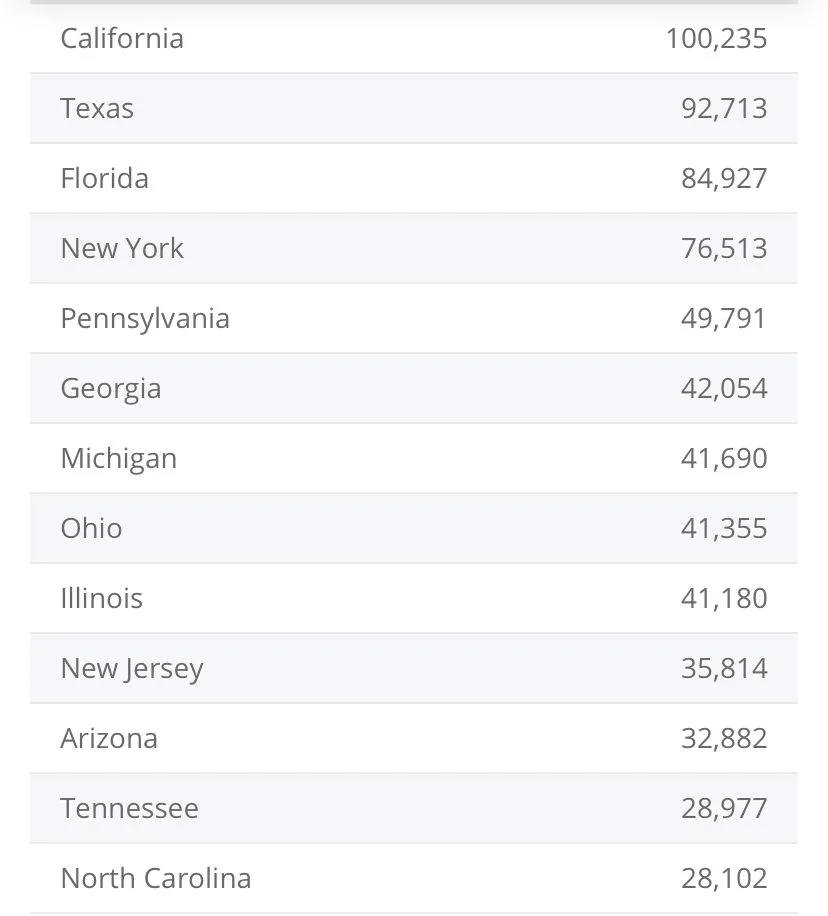
Task: Select the Ohio row label
Action: 92,529
